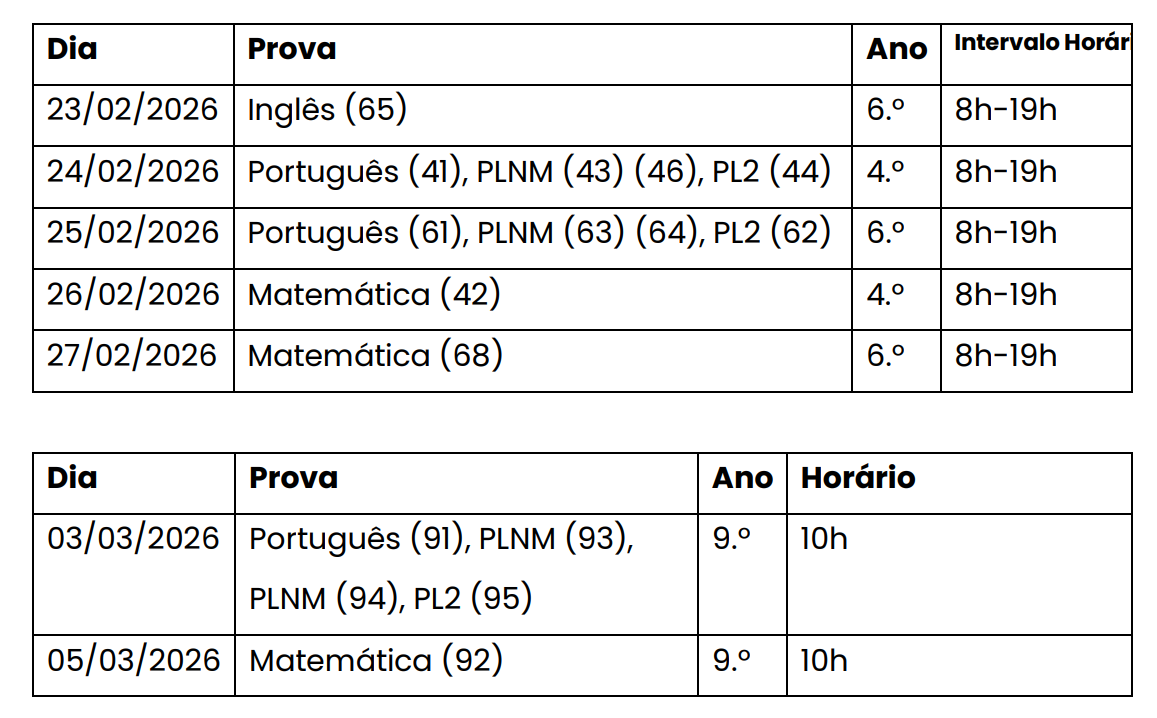Click the date 26/02/2026
This screenshot has height=718, width=1157.
pyautogui.click(x=132, y=294)
